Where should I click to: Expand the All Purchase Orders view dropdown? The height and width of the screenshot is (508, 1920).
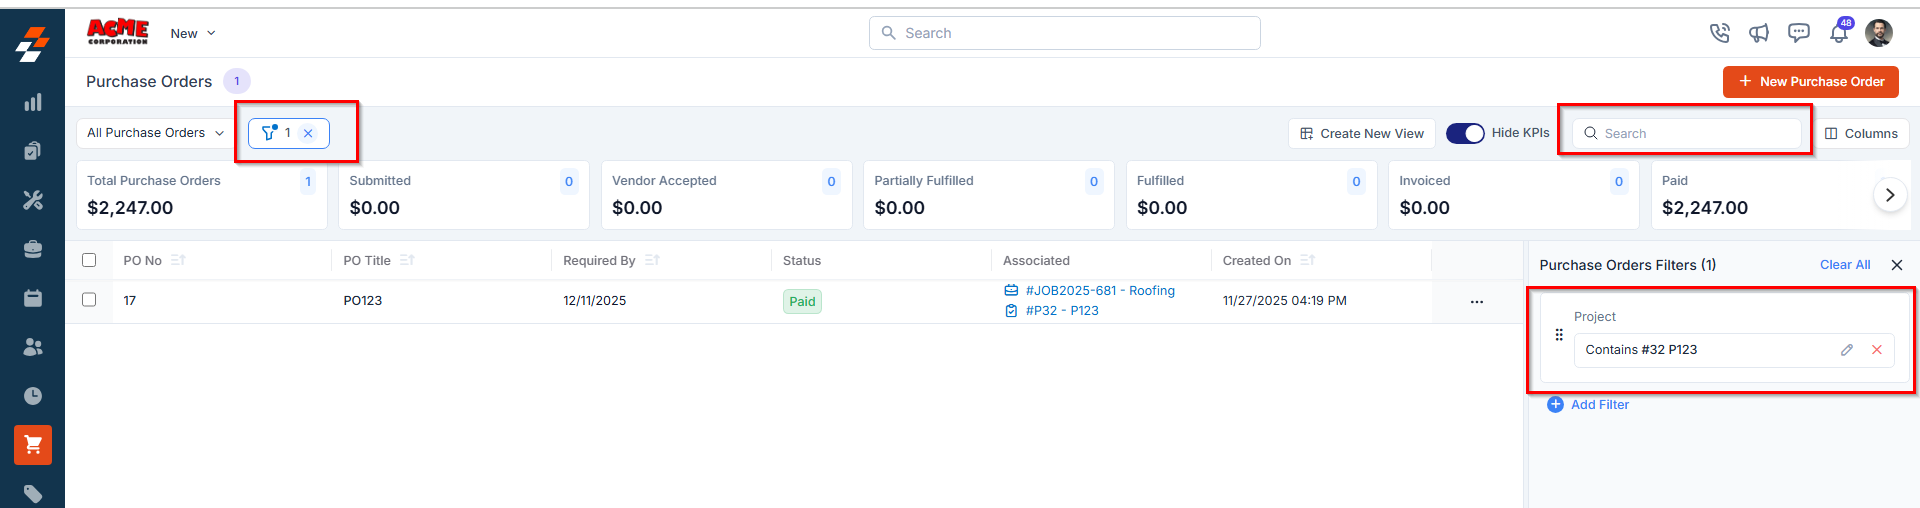[x=155, y=133]
